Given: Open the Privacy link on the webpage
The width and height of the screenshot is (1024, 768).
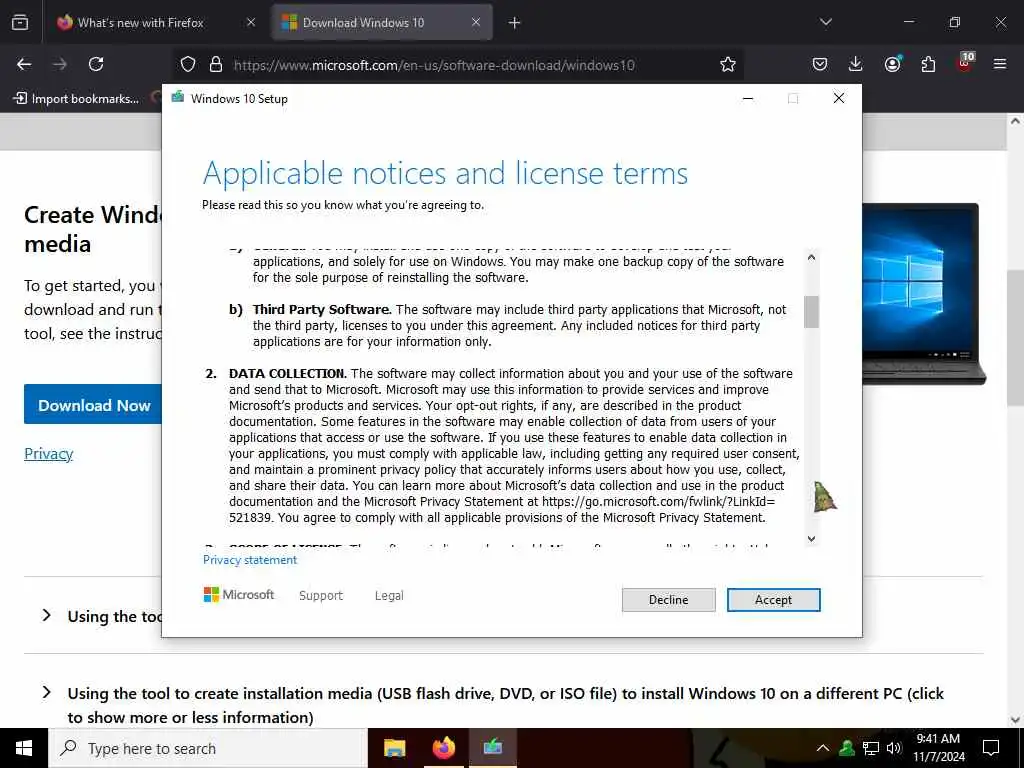Looking at the screenshot, I should [x=48, y=453].
